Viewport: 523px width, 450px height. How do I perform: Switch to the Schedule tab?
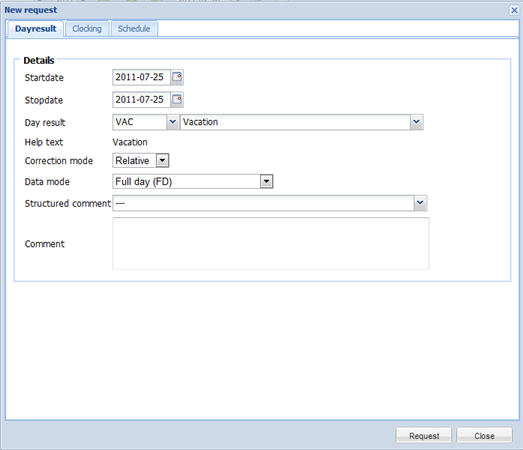pyautogui.click(x=134, y=29)
